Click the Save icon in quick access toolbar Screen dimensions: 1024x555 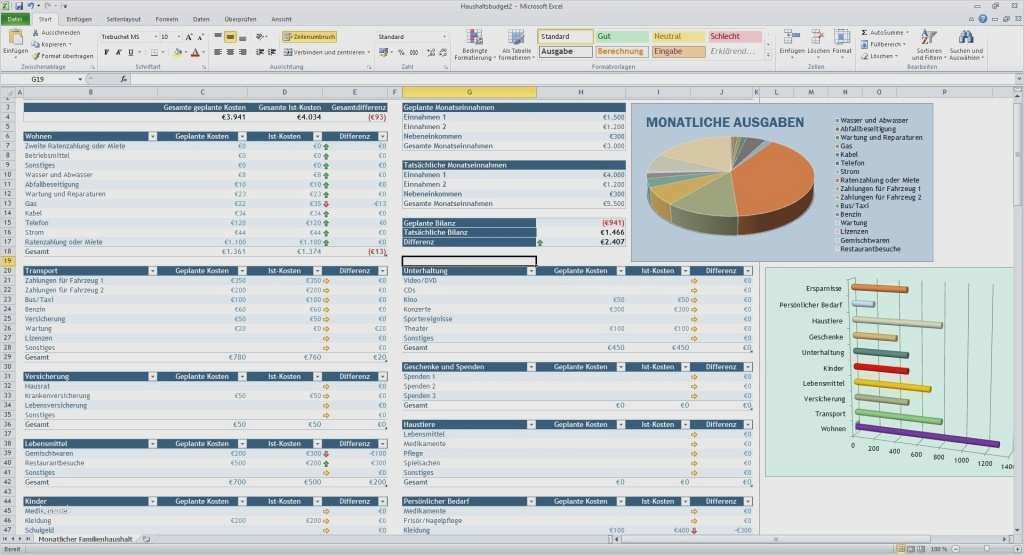18,6
